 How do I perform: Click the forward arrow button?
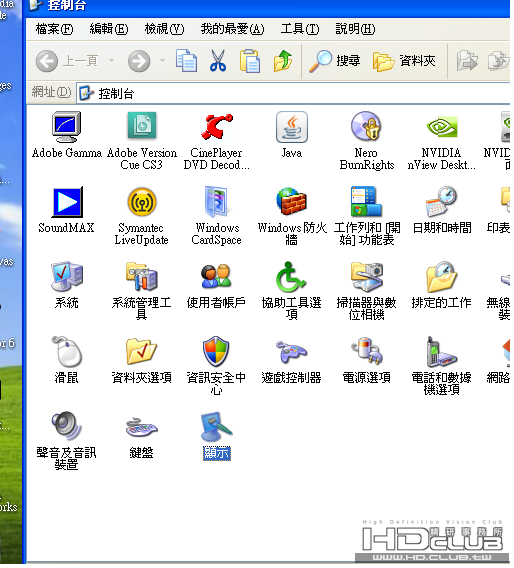139,60
